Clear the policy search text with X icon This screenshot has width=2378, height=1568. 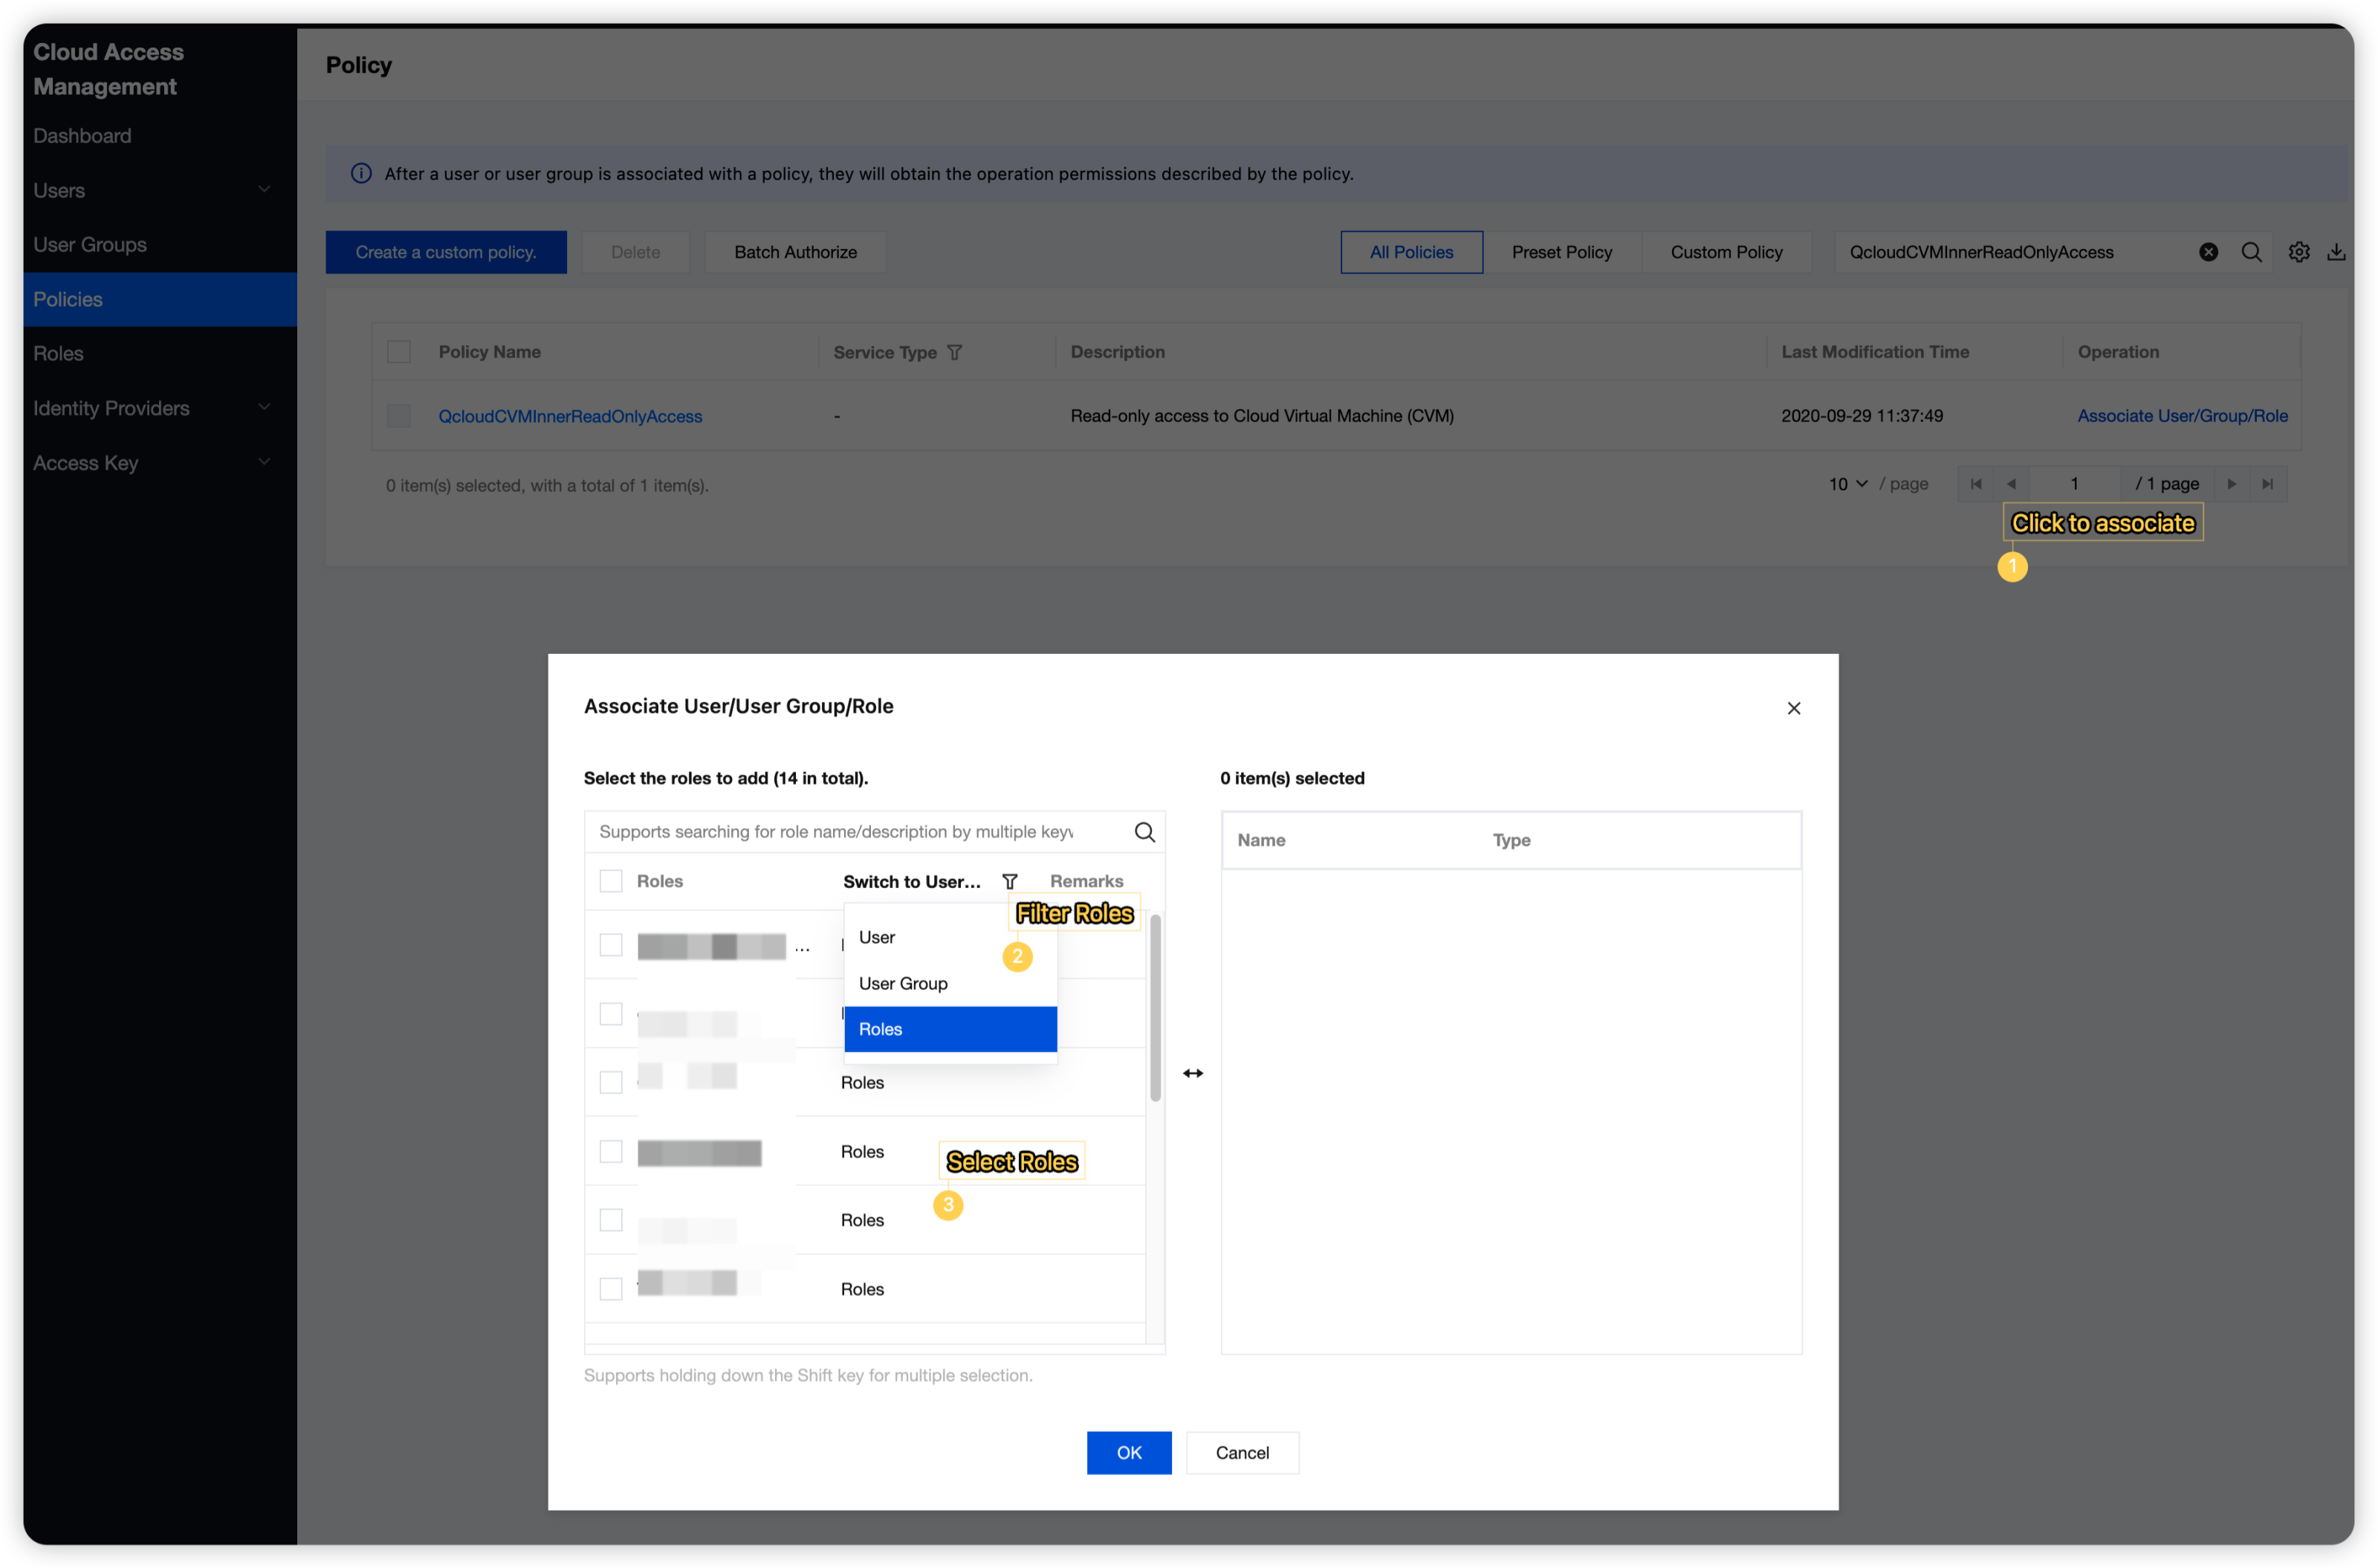click(x=2208, y=252)
